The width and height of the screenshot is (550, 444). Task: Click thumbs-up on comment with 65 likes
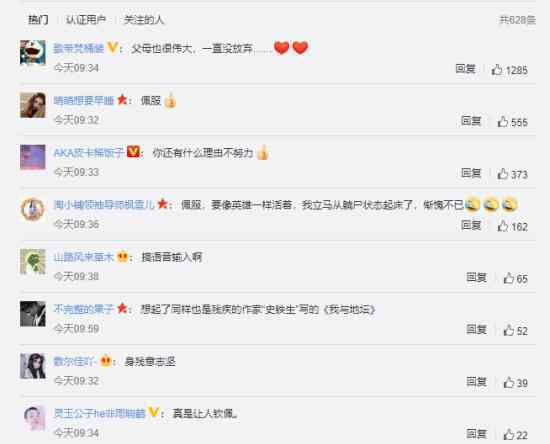tap(509, 278)
